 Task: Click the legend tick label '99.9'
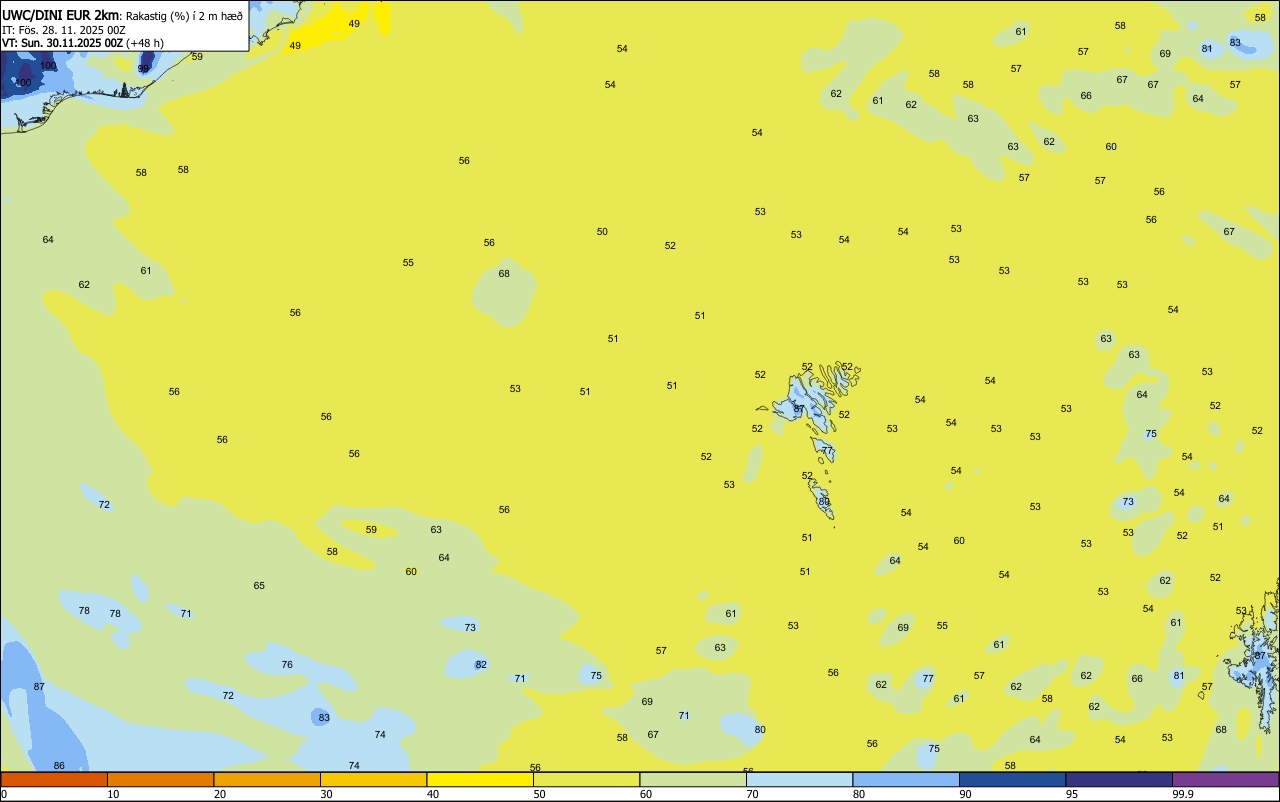click(x=1183, y=794)
